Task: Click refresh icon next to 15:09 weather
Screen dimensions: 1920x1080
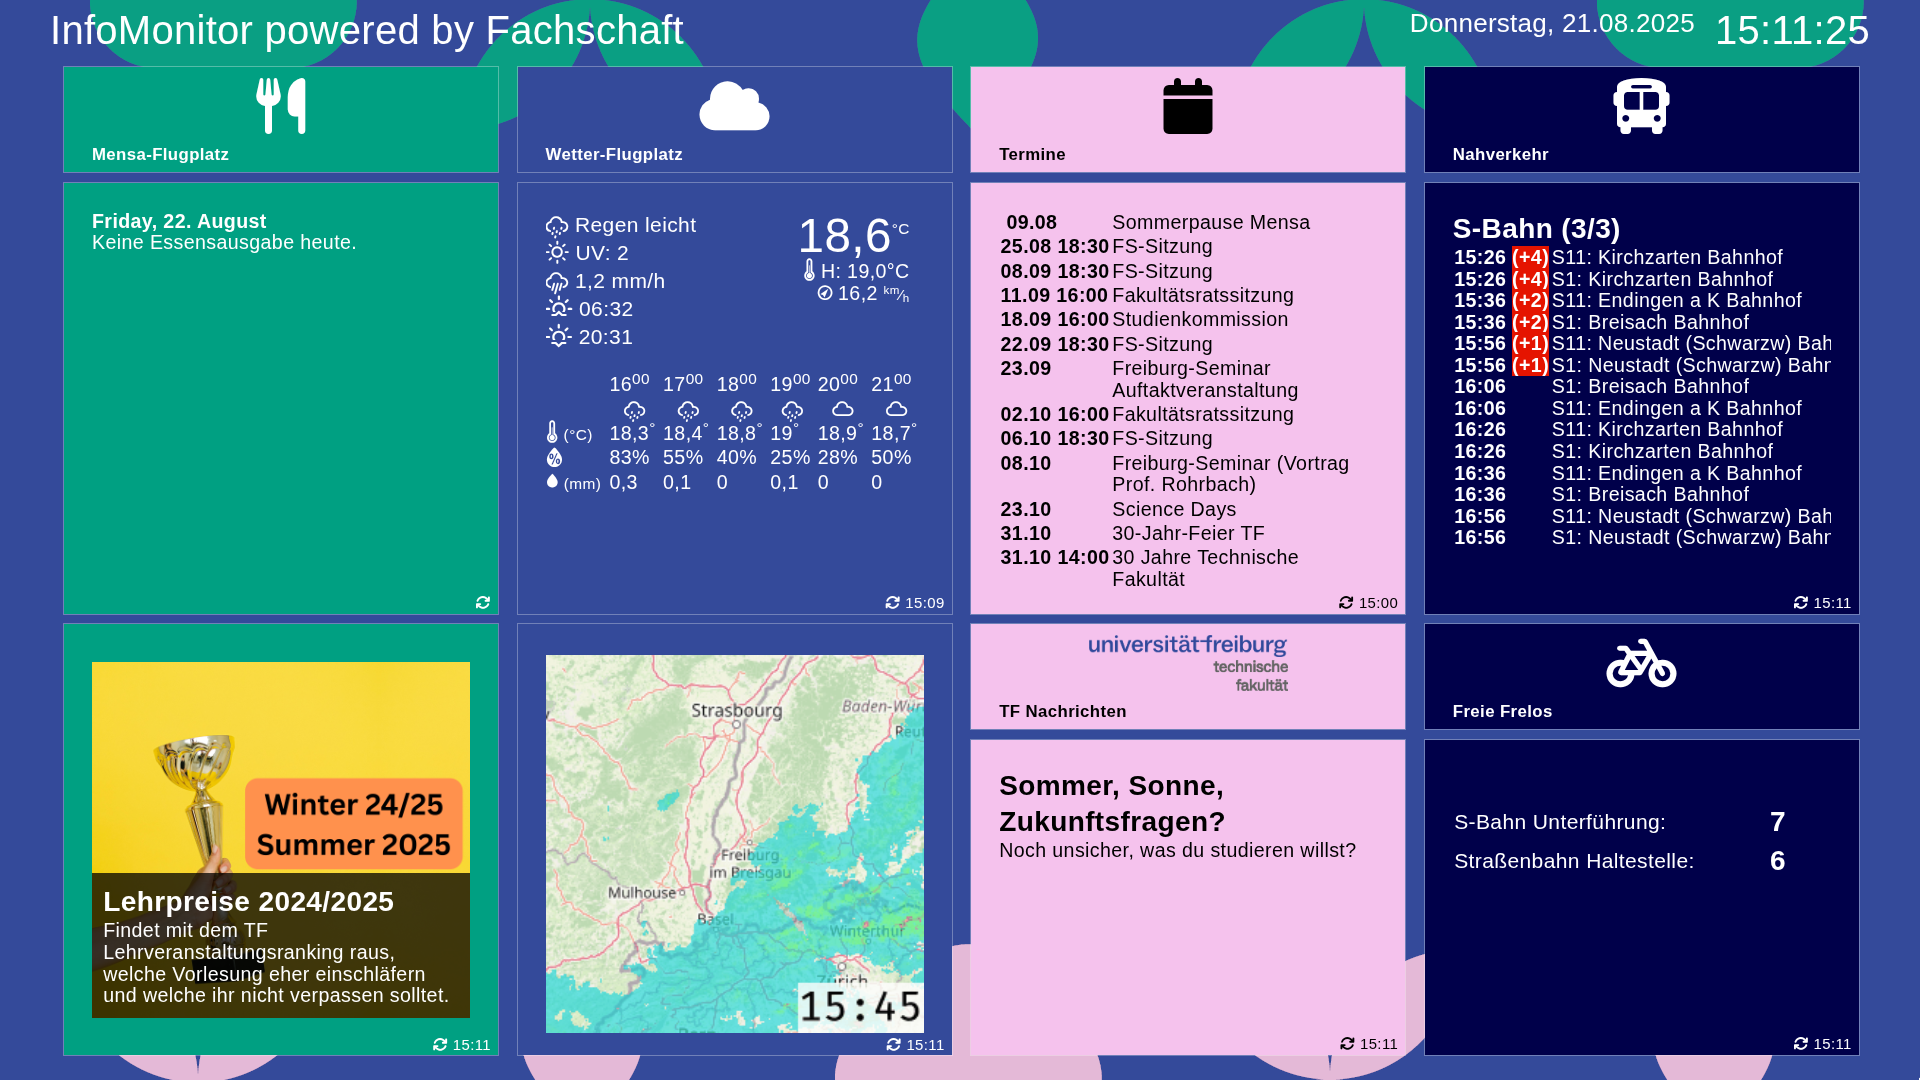Action: pos(893,602)
